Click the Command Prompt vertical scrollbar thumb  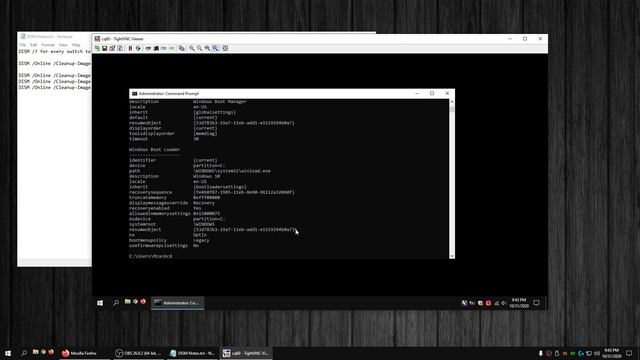pyautogui.click(x=452, y=109)
